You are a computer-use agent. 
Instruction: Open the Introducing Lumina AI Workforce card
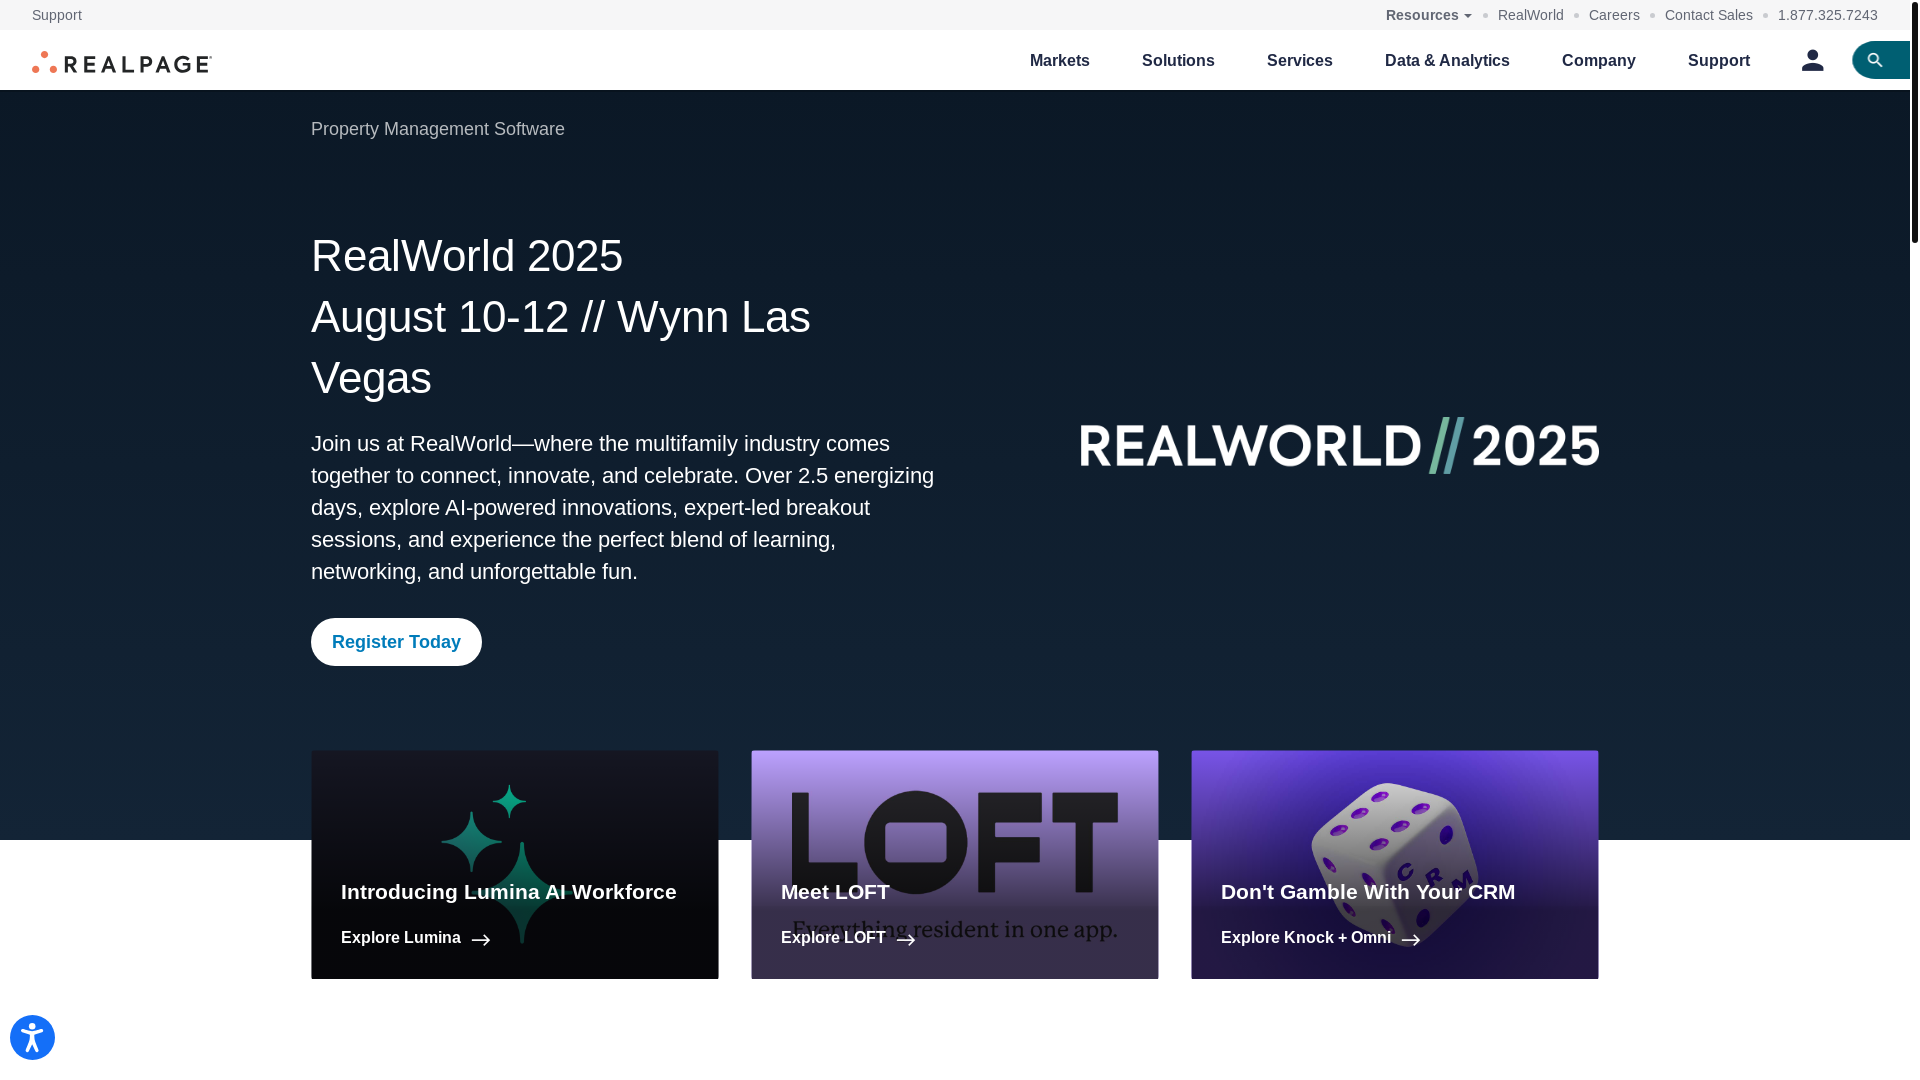click(515, 865)
